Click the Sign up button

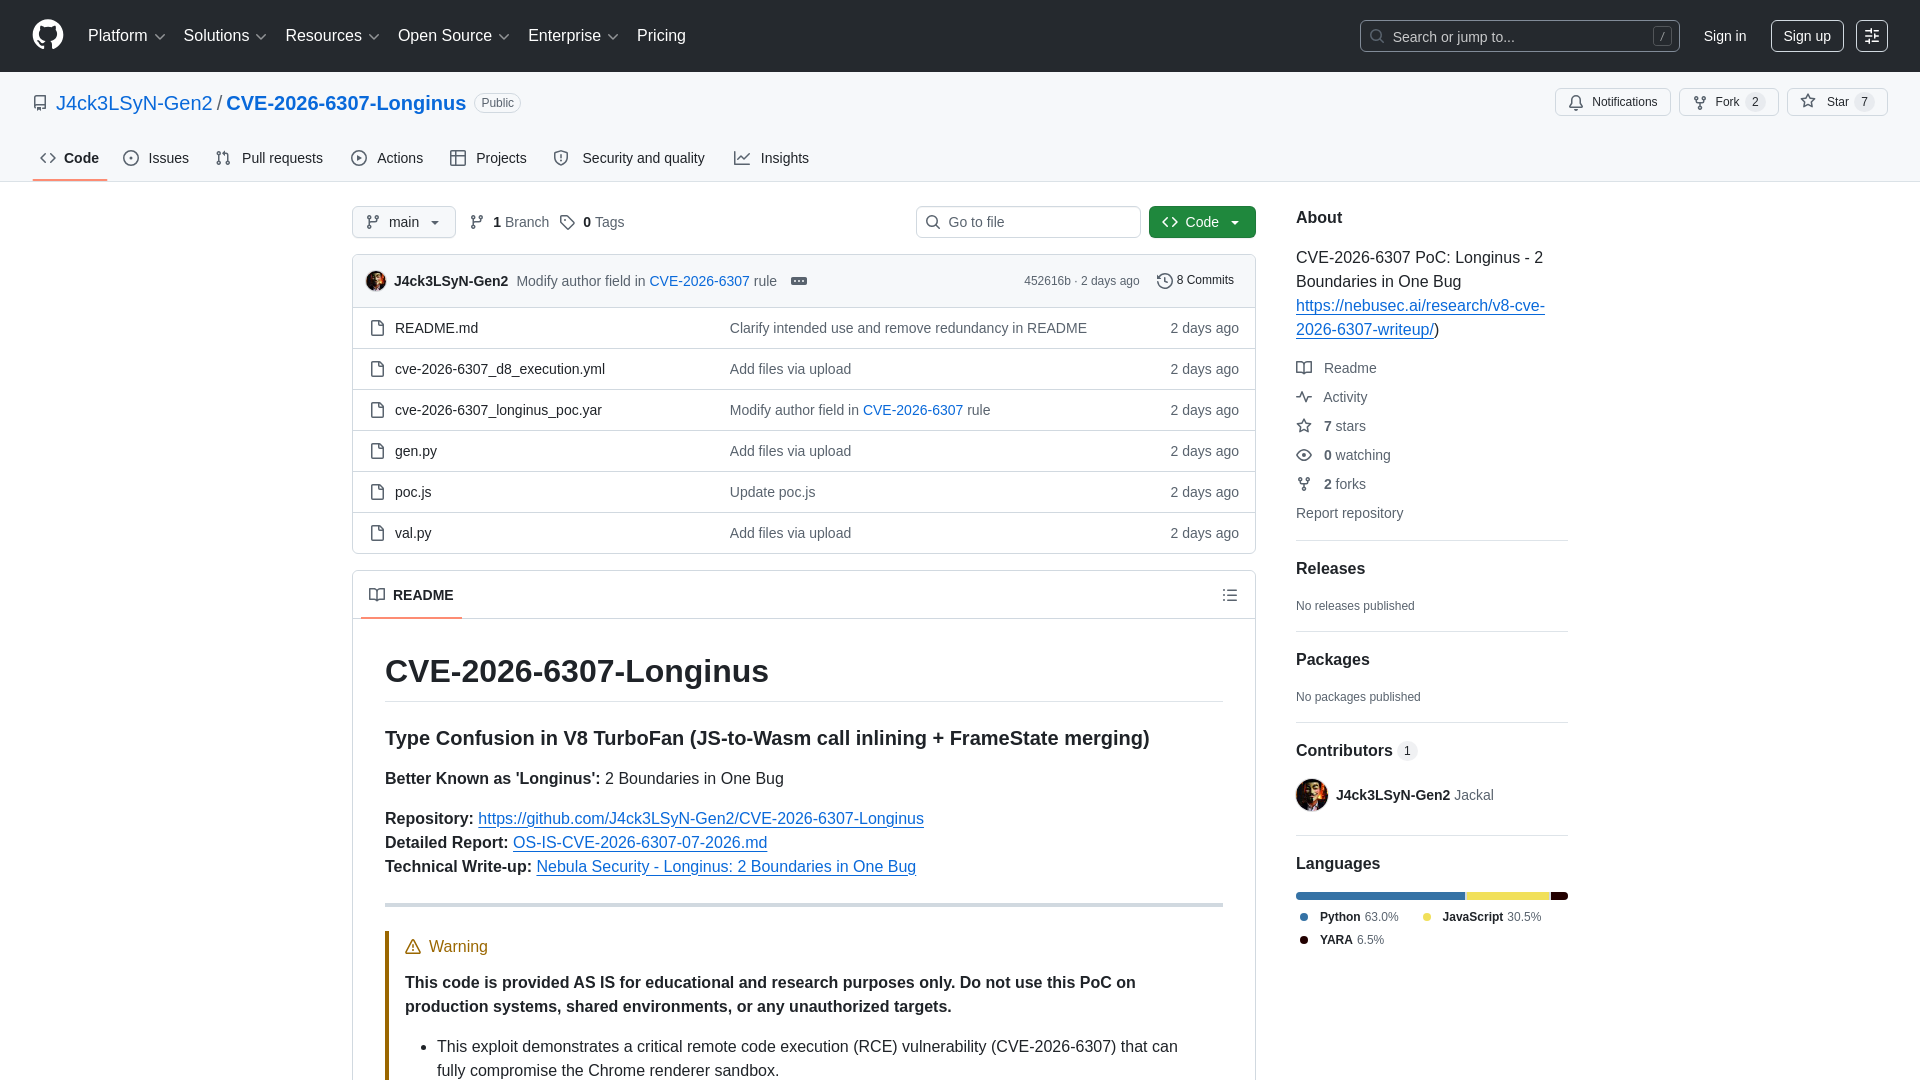coord(1807,36)
